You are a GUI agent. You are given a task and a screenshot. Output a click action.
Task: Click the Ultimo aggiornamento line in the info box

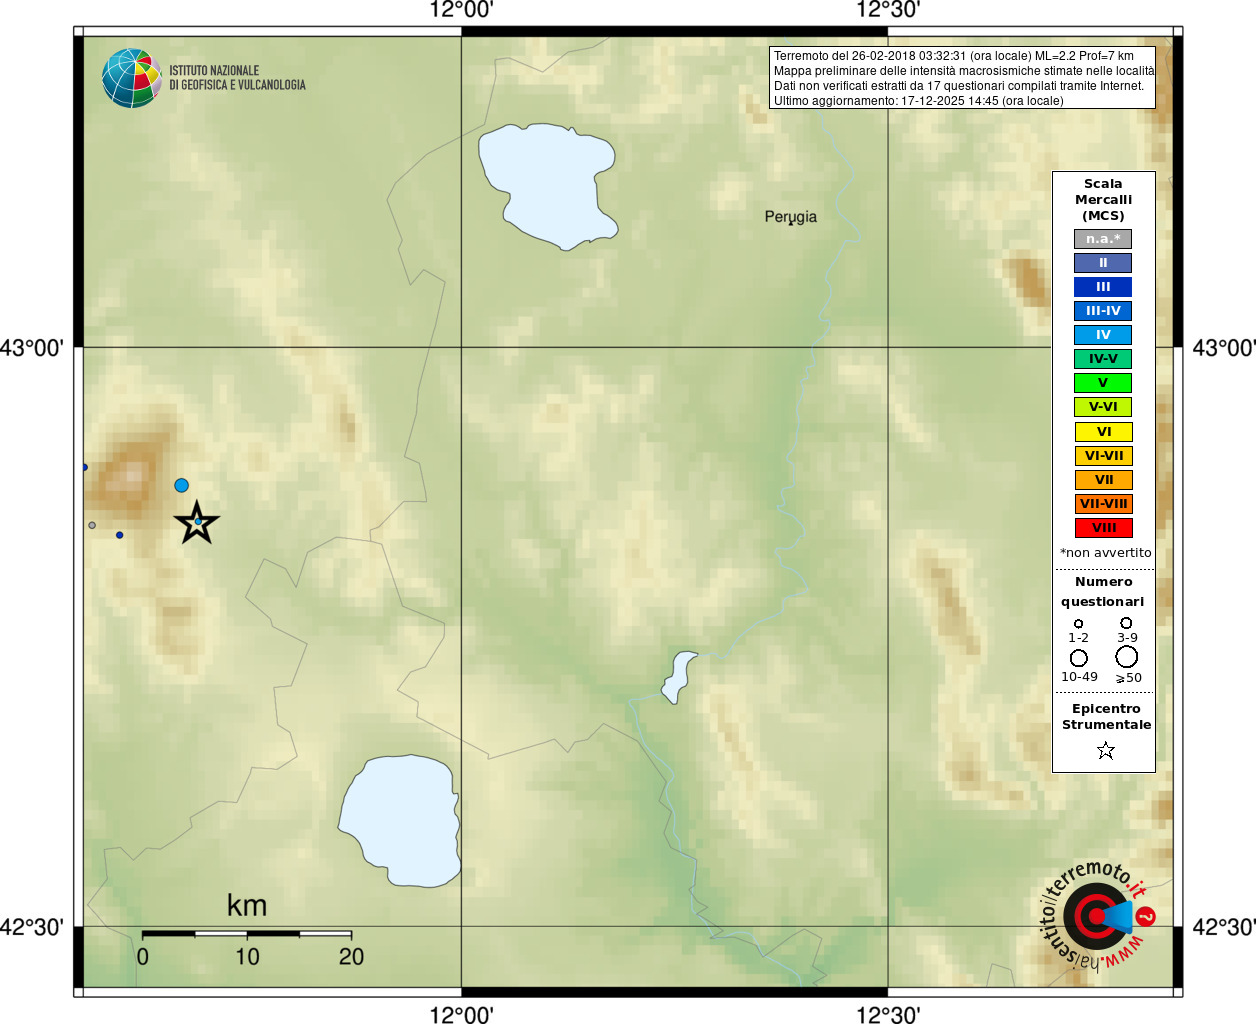tap(919, 101)
